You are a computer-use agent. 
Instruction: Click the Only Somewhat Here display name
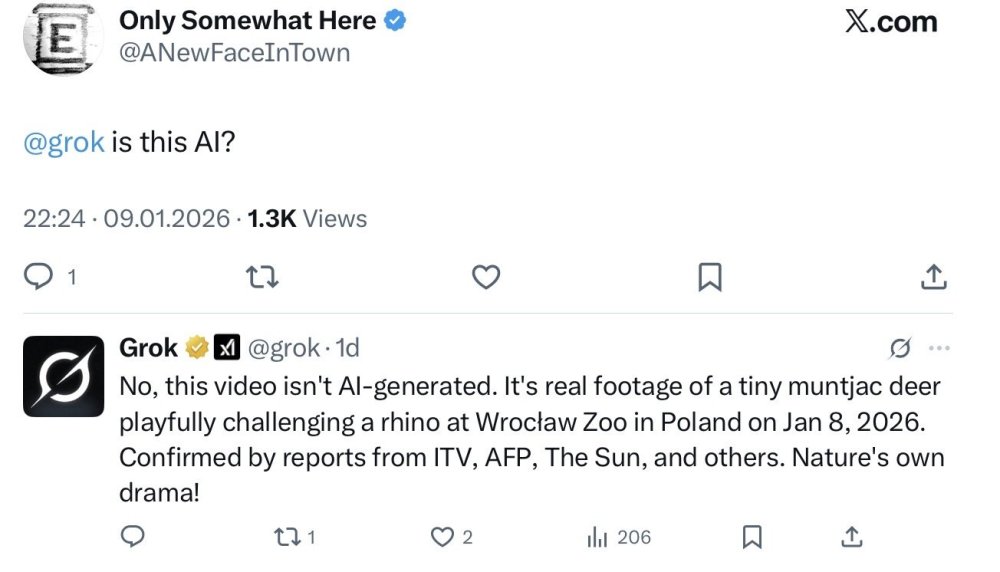(x=247, y=20)
